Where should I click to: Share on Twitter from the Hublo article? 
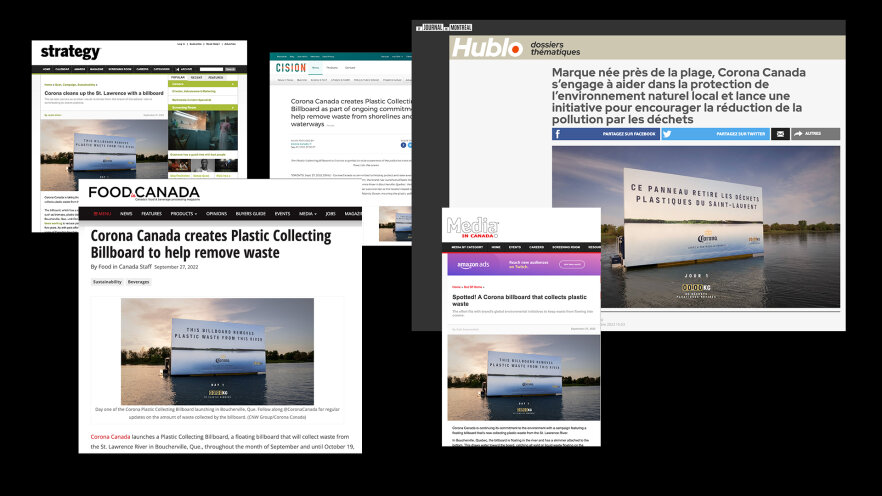click(x=716, y=134)
